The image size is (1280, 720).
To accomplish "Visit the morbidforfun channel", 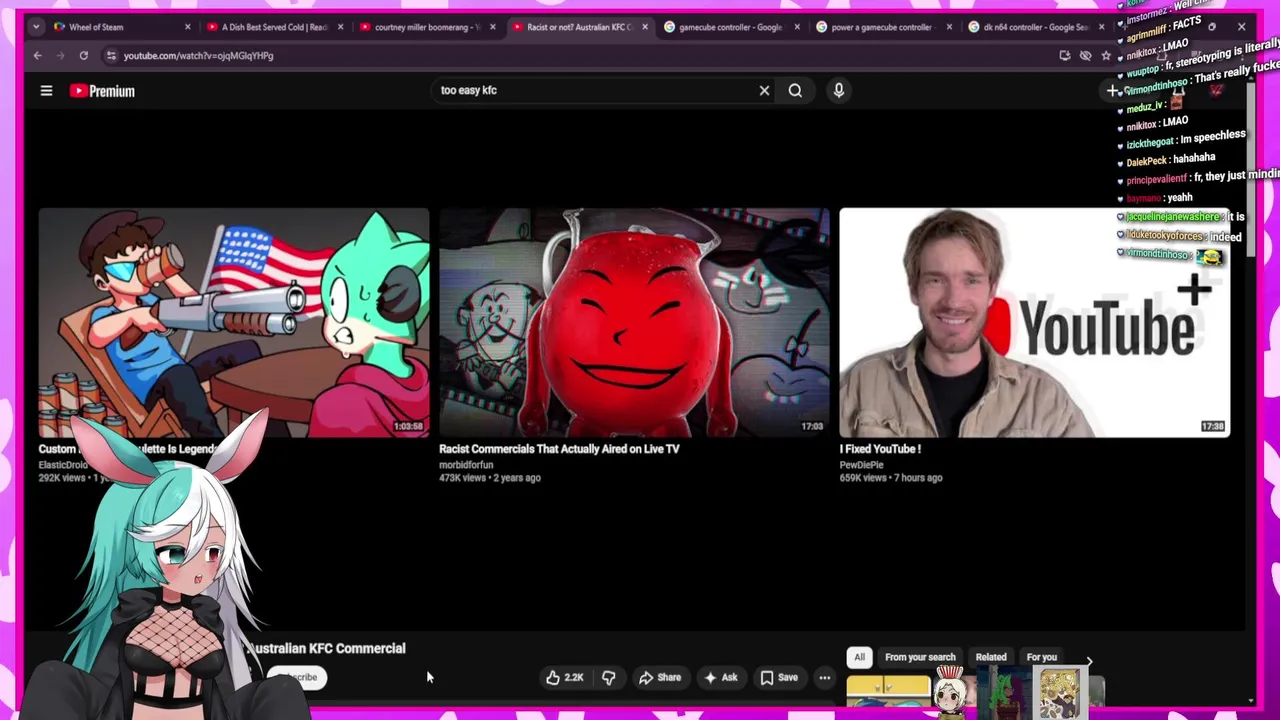I will click(x=466, y=465).
